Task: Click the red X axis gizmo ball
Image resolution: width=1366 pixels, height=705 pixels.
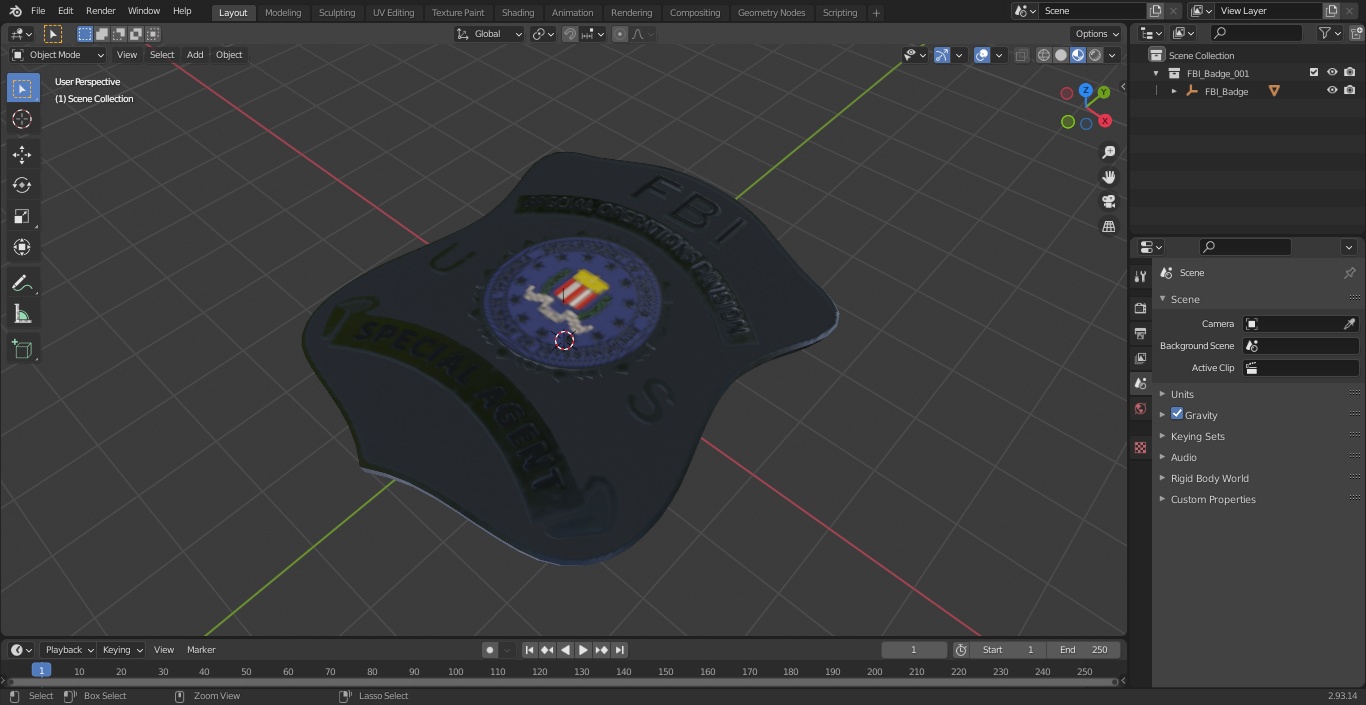Action: tap(1105, 120)
